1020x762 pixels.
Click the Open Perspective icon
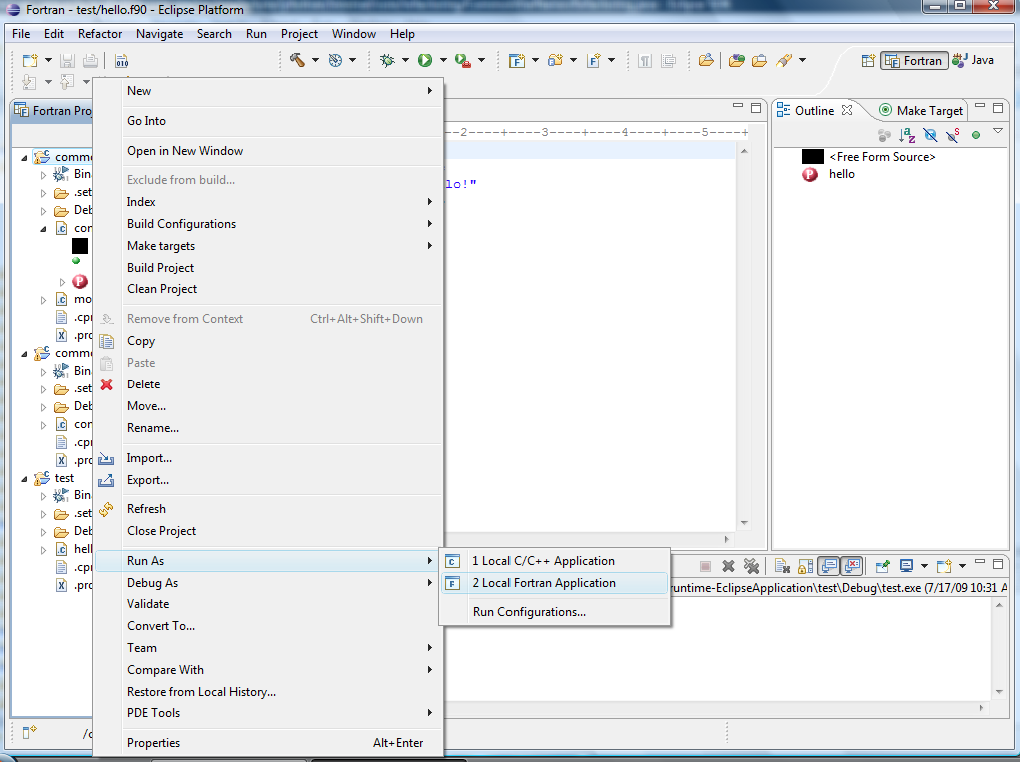coord(868,61)
